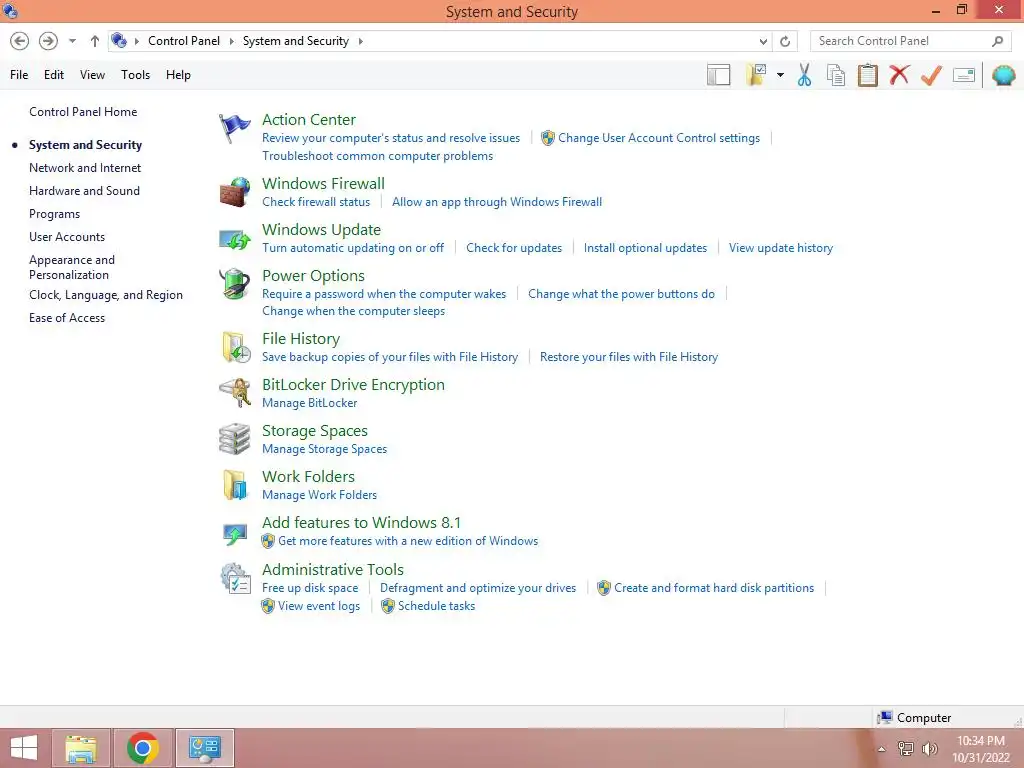The height and width of the screenshot is (768, 1024).
Task: Click Control Panel in the address breadcrumb
Action: point(184,41)
